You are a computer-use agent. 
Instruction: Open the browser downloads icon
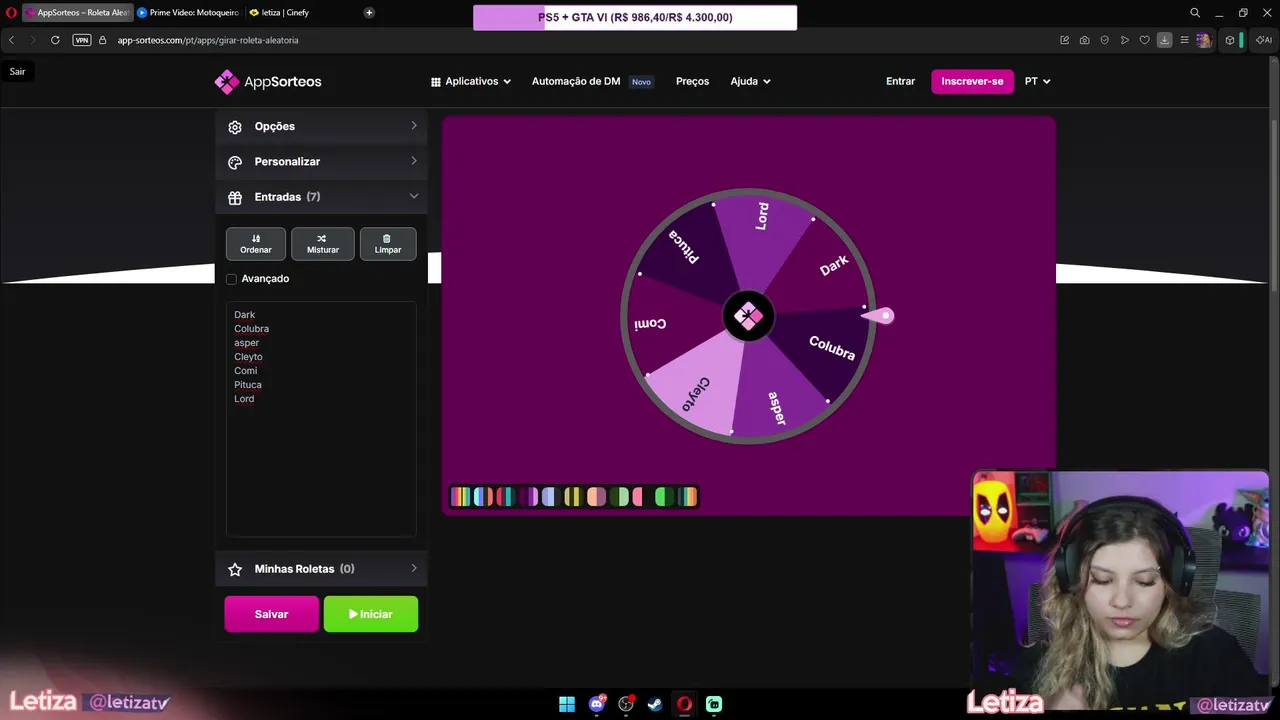click(1164, 40)
